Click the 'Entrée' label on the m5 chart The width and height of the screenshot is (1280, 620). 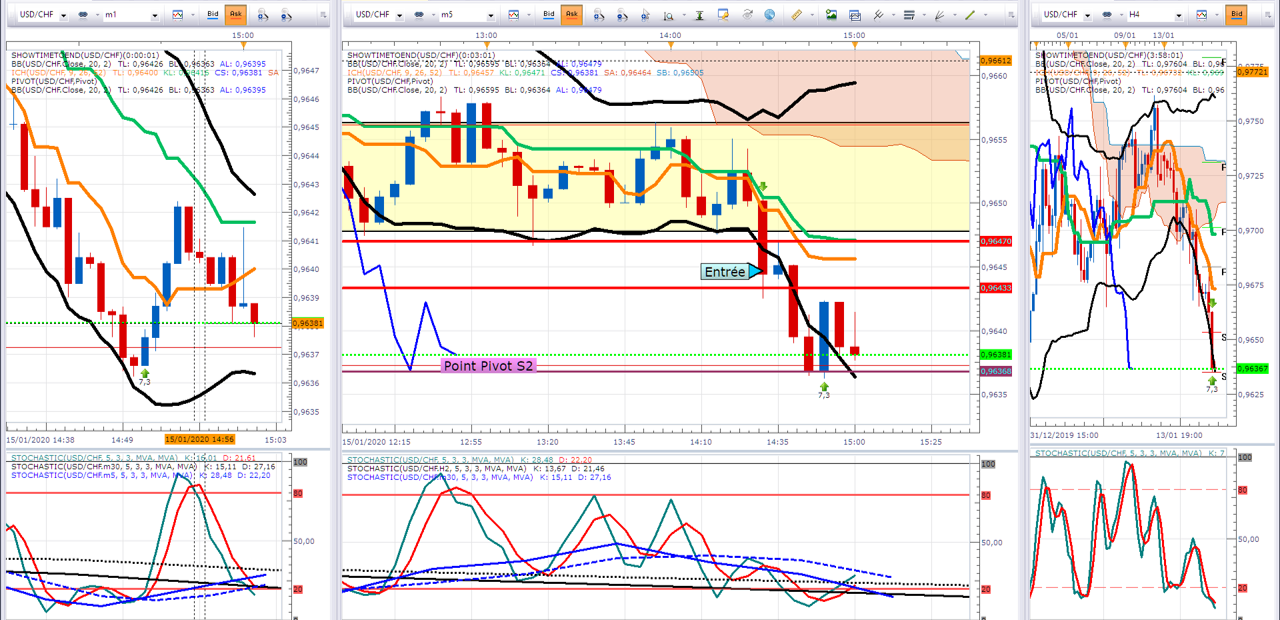tap(727, 271)
